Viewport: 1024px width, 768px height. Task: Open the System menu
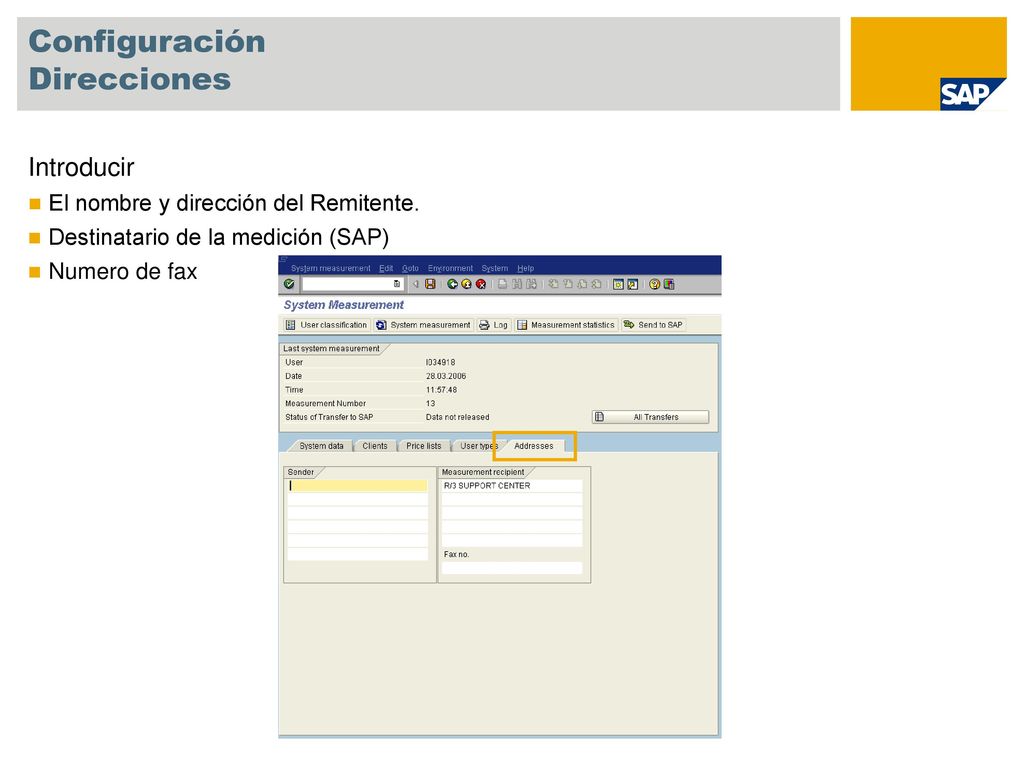click(494, 268)
